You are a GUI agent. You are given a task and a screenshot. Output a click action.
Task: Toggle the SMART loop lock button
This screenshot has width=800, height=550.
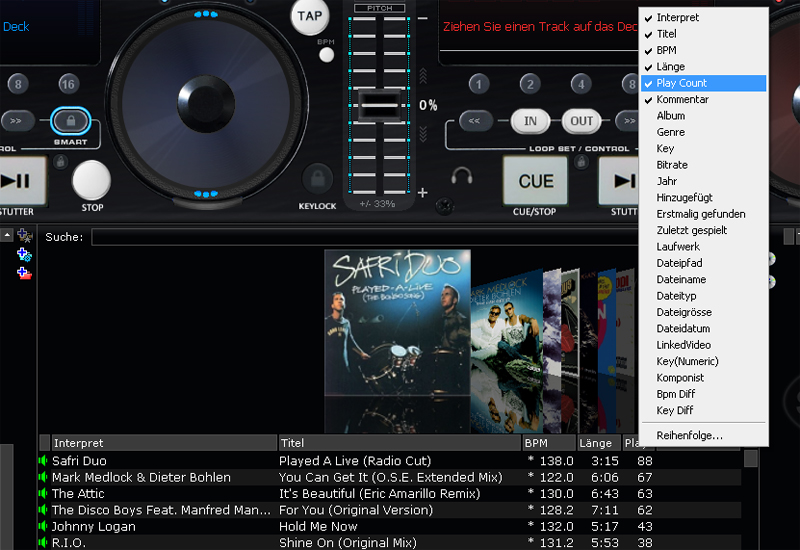[x=70, y=121]
